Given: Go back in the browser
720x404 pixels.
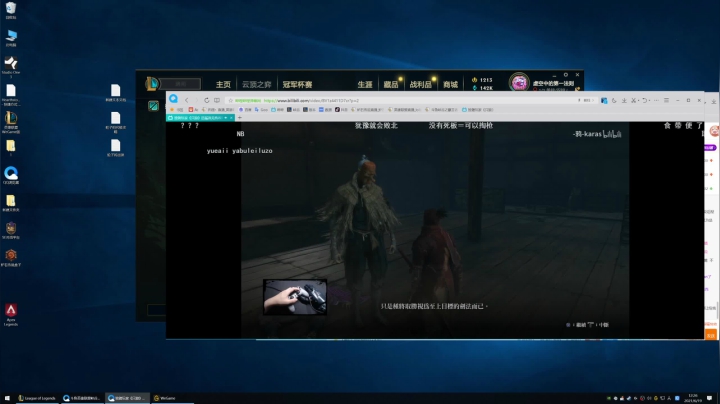Looking at the screenshot, I should [186, 100].
